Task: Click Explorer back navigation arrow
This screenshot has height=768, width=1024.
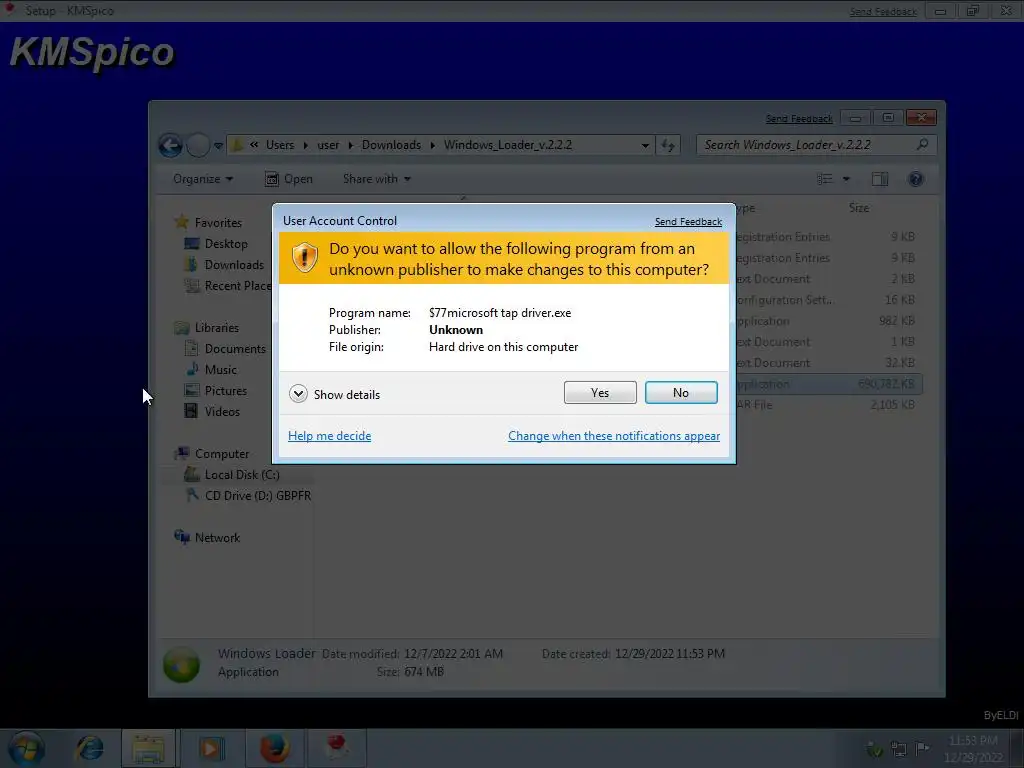Action: (170, 145)
